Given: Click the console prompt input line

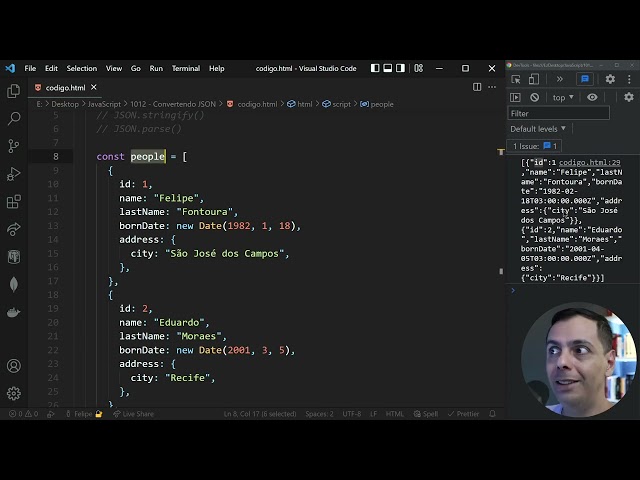Looking at the screenshot, I should pyautogui.click(x=571, y=291).
